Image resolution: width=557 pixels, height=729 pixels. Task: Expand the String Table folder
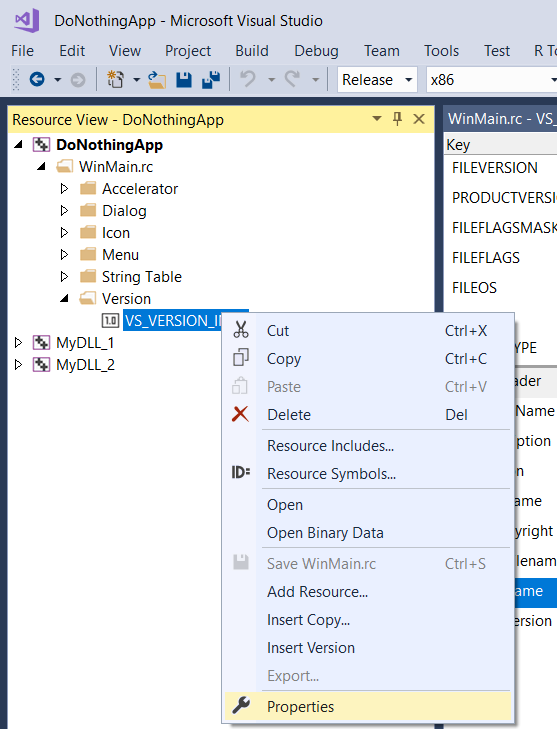[x=64, y=277]
